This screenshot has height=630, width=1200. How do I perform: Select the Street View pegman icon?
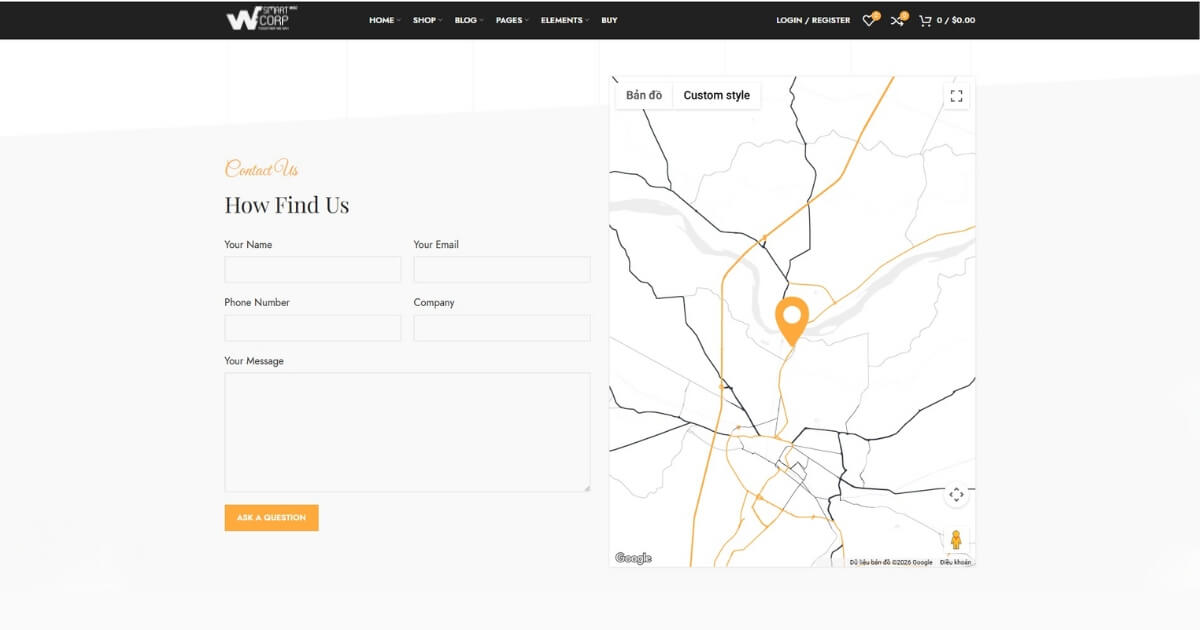click(x=956, y=540)
